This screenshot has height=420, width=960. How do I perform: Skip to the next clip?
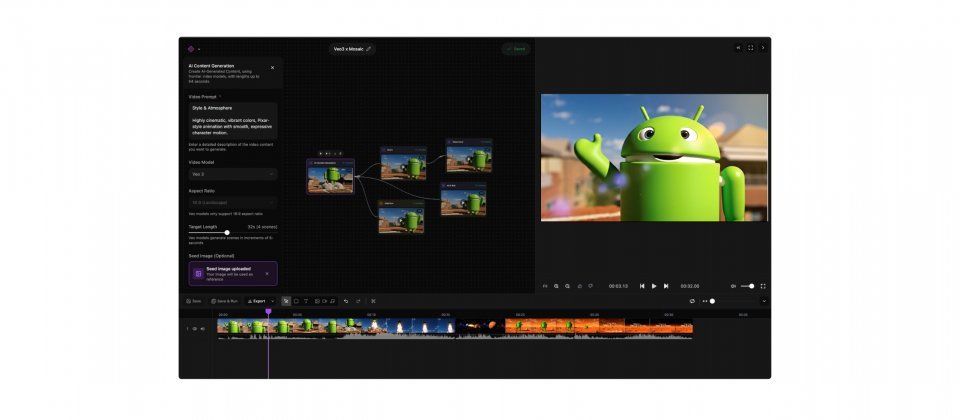click(x=666, y=286)
